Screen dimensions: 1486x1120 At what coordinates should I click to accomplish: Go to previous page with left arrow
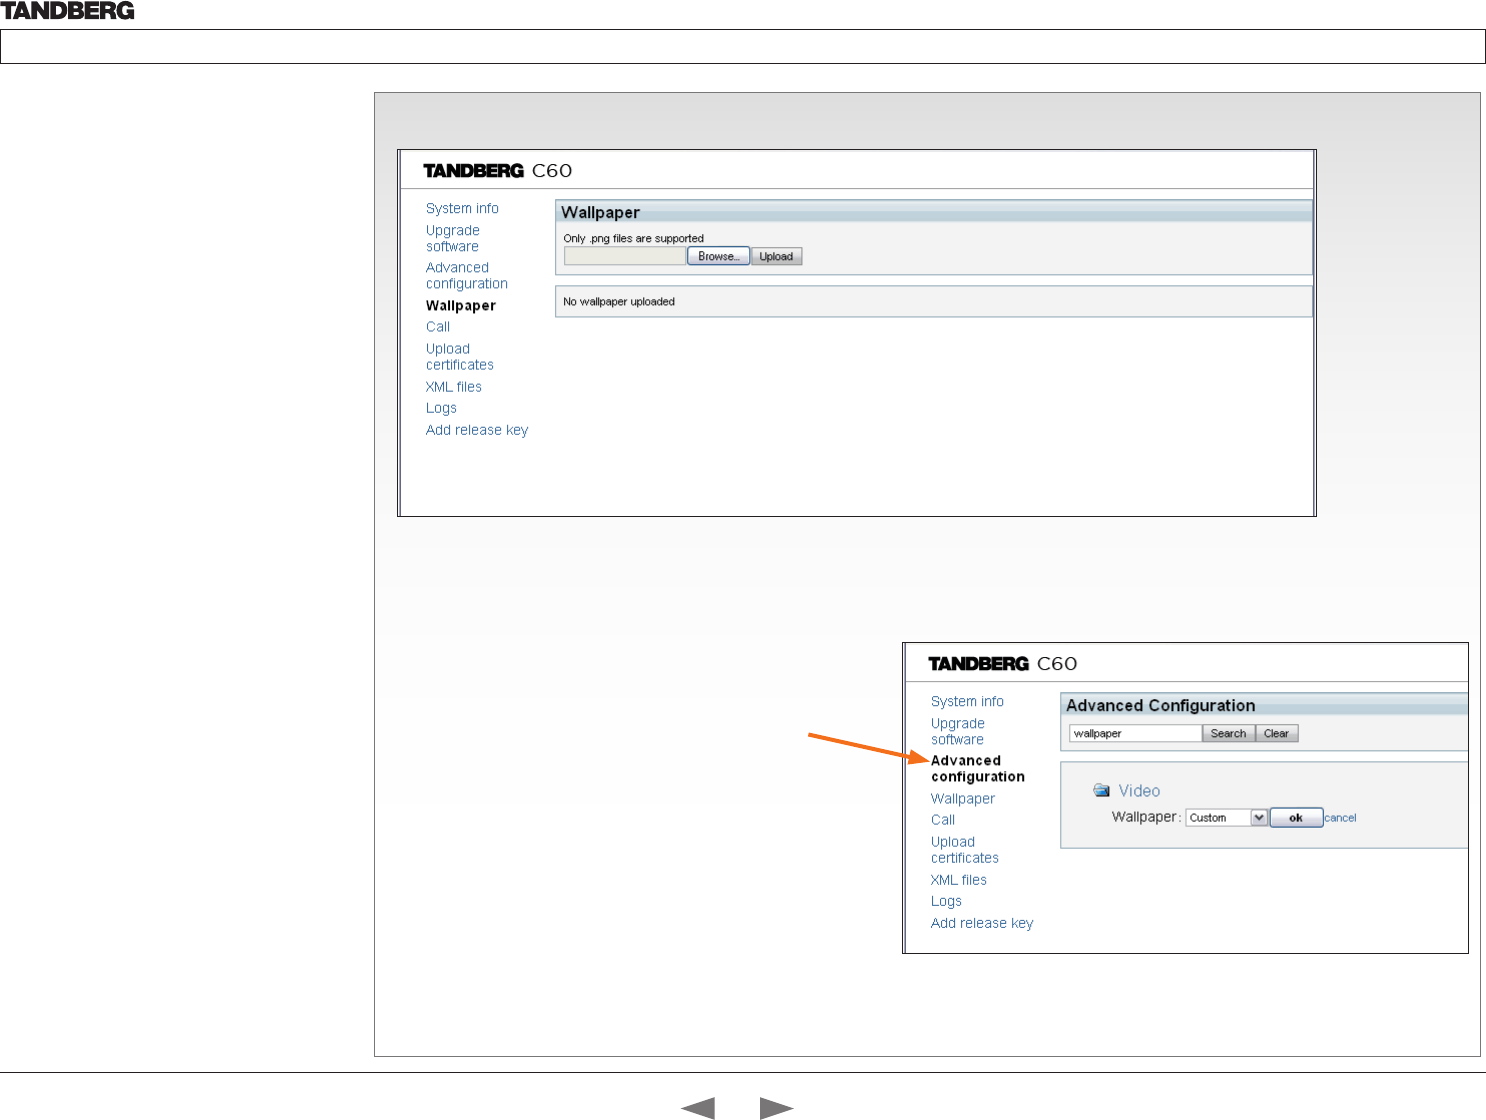[x=698, y=1107]
